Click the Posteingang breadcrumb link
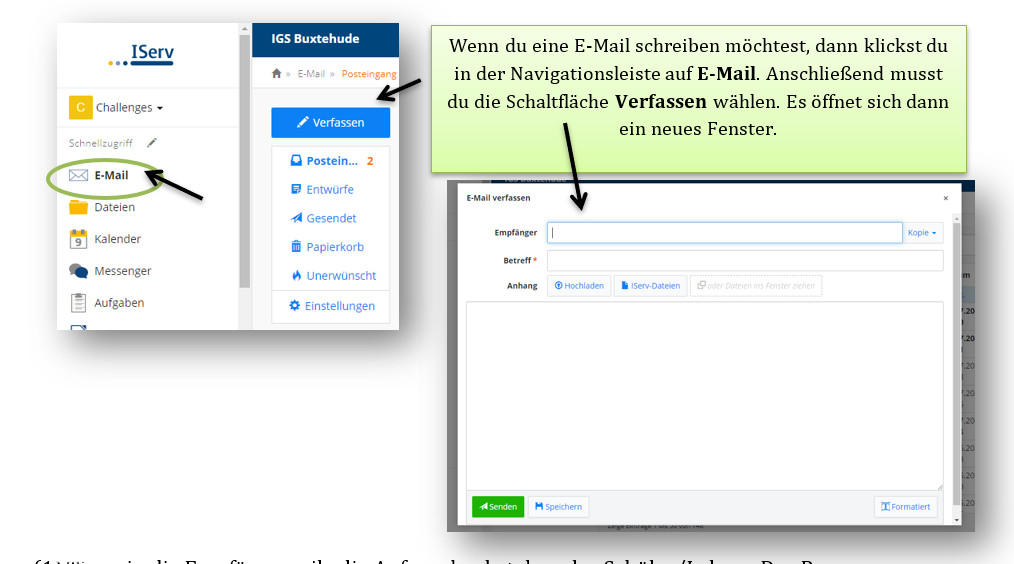The width and height of the screenshot is (1014, 564). pos(369,74)
